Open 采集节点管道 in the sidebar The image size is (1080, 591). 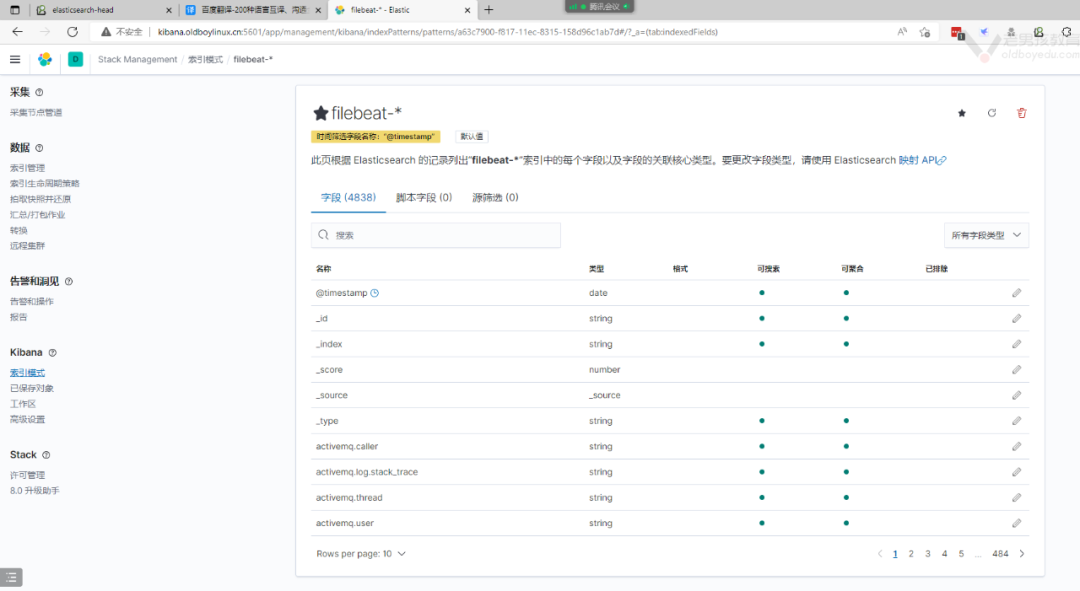pyautogui.click(x=36, y=112)
